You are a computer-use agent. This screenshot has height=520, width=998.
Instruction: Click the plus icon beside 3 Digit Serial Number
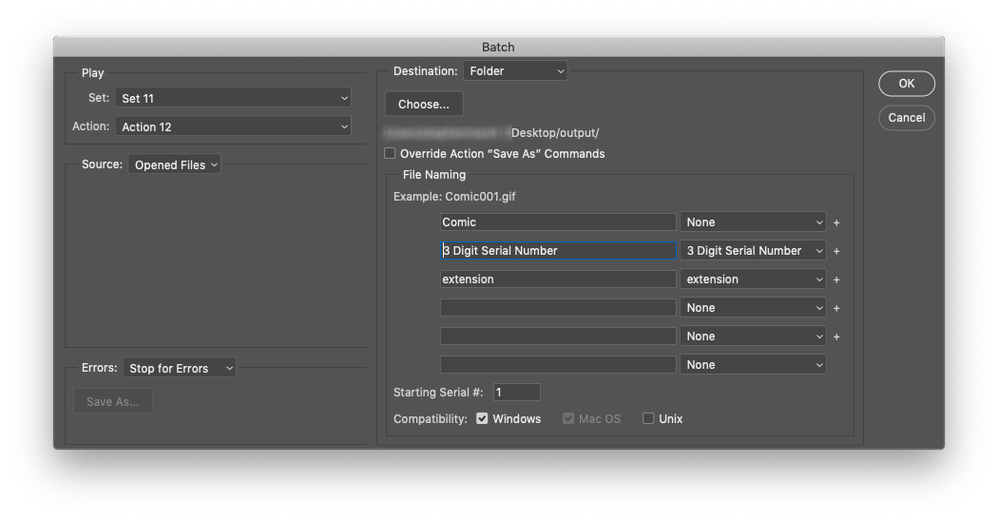(x=836, y=251)
